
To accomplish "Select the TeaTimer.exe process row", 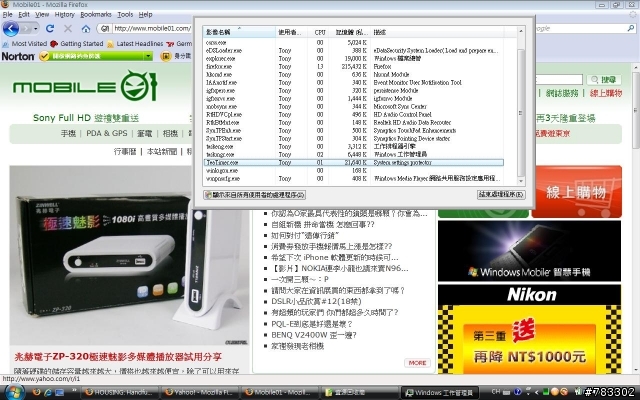I will 353,162.
